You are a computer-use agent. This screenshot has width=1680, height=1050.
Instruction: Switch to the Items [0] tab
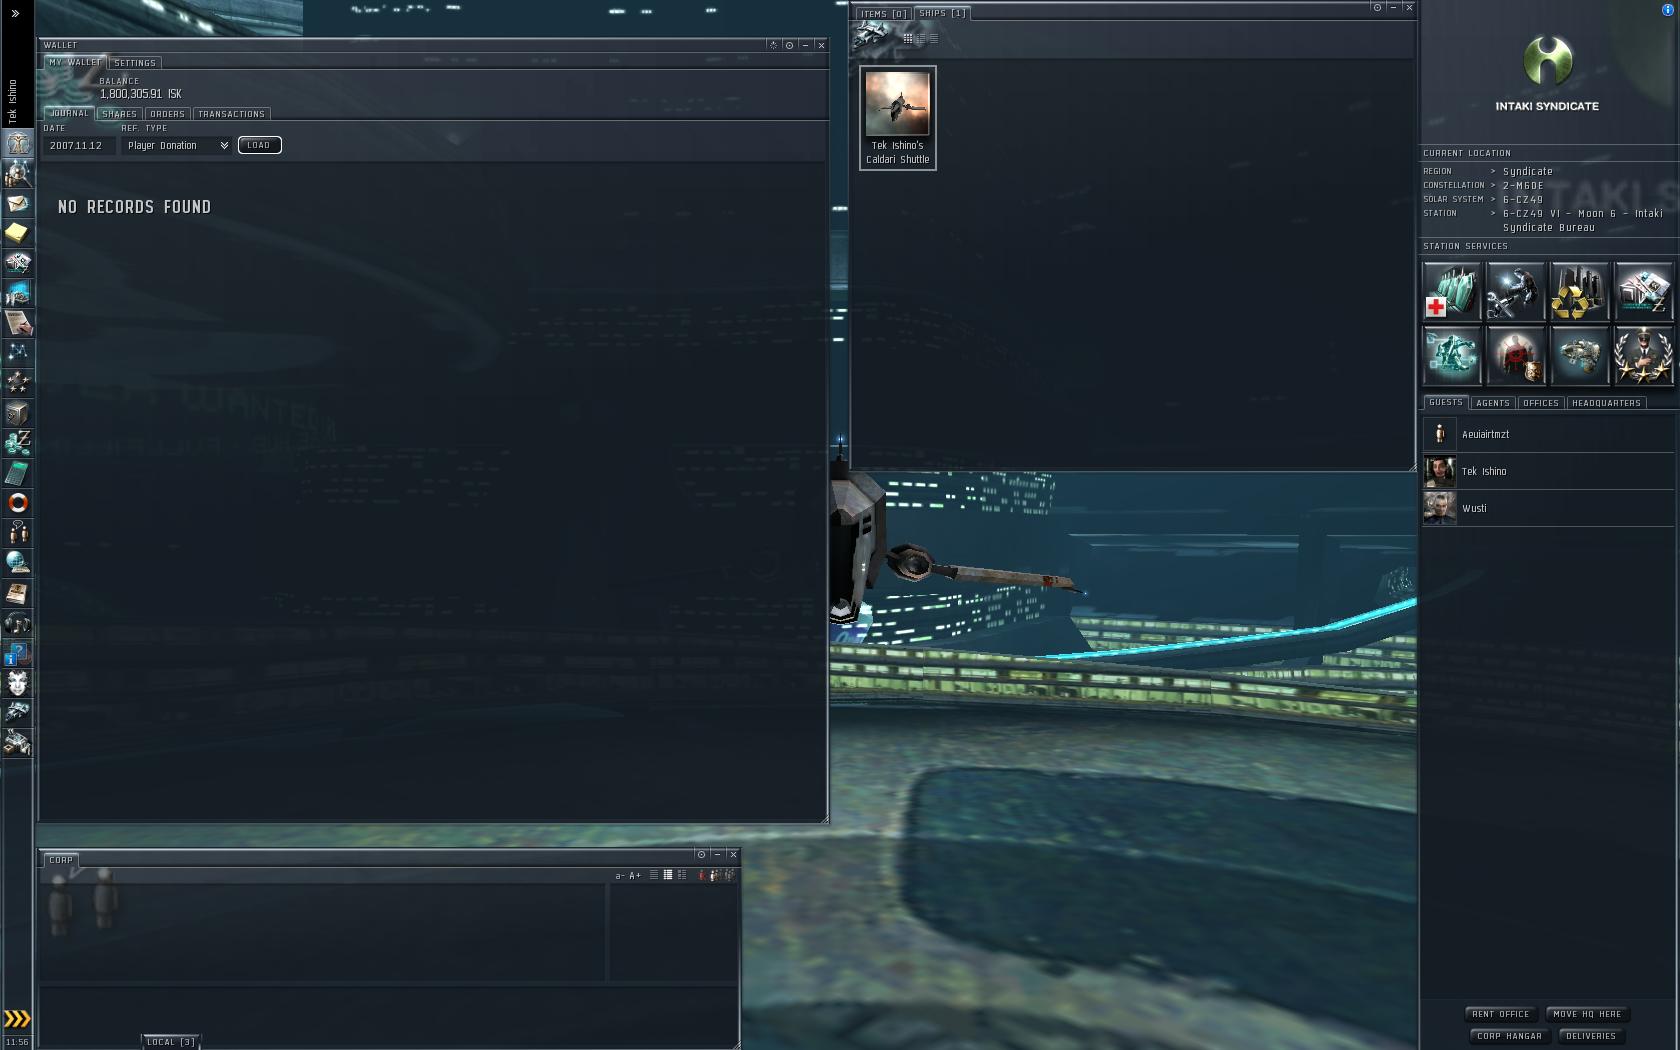point(884,14)
